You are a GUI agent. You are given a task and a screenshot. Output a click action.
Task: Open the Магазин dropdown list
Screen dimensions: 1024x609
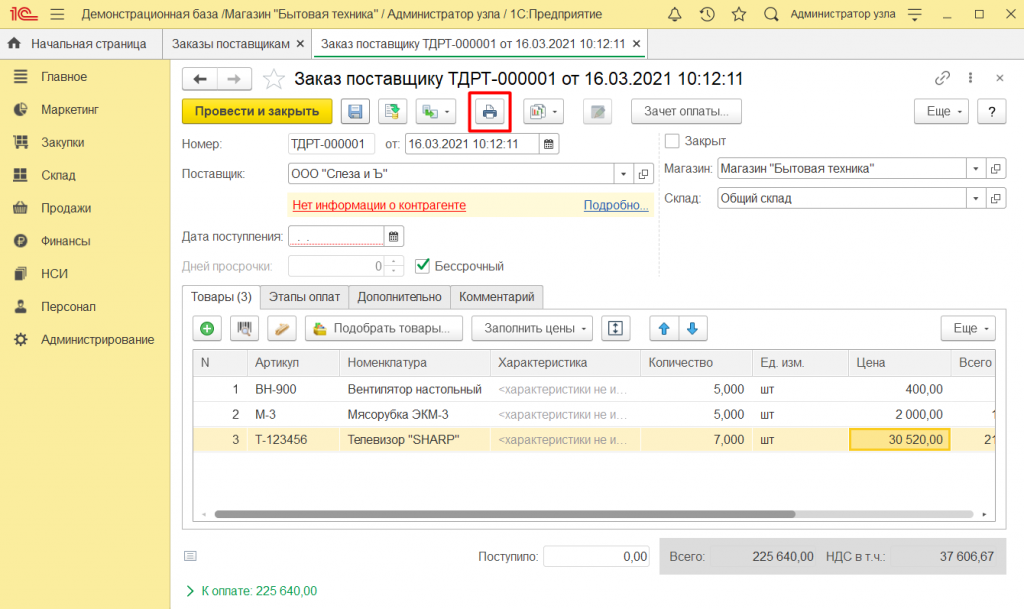(975, 169)
